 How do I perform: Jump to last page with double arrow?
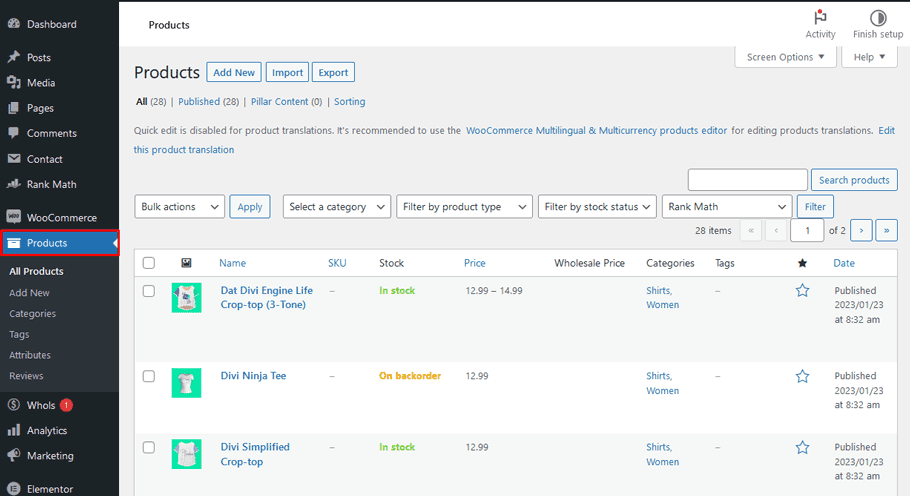click(x=886, y=230)
